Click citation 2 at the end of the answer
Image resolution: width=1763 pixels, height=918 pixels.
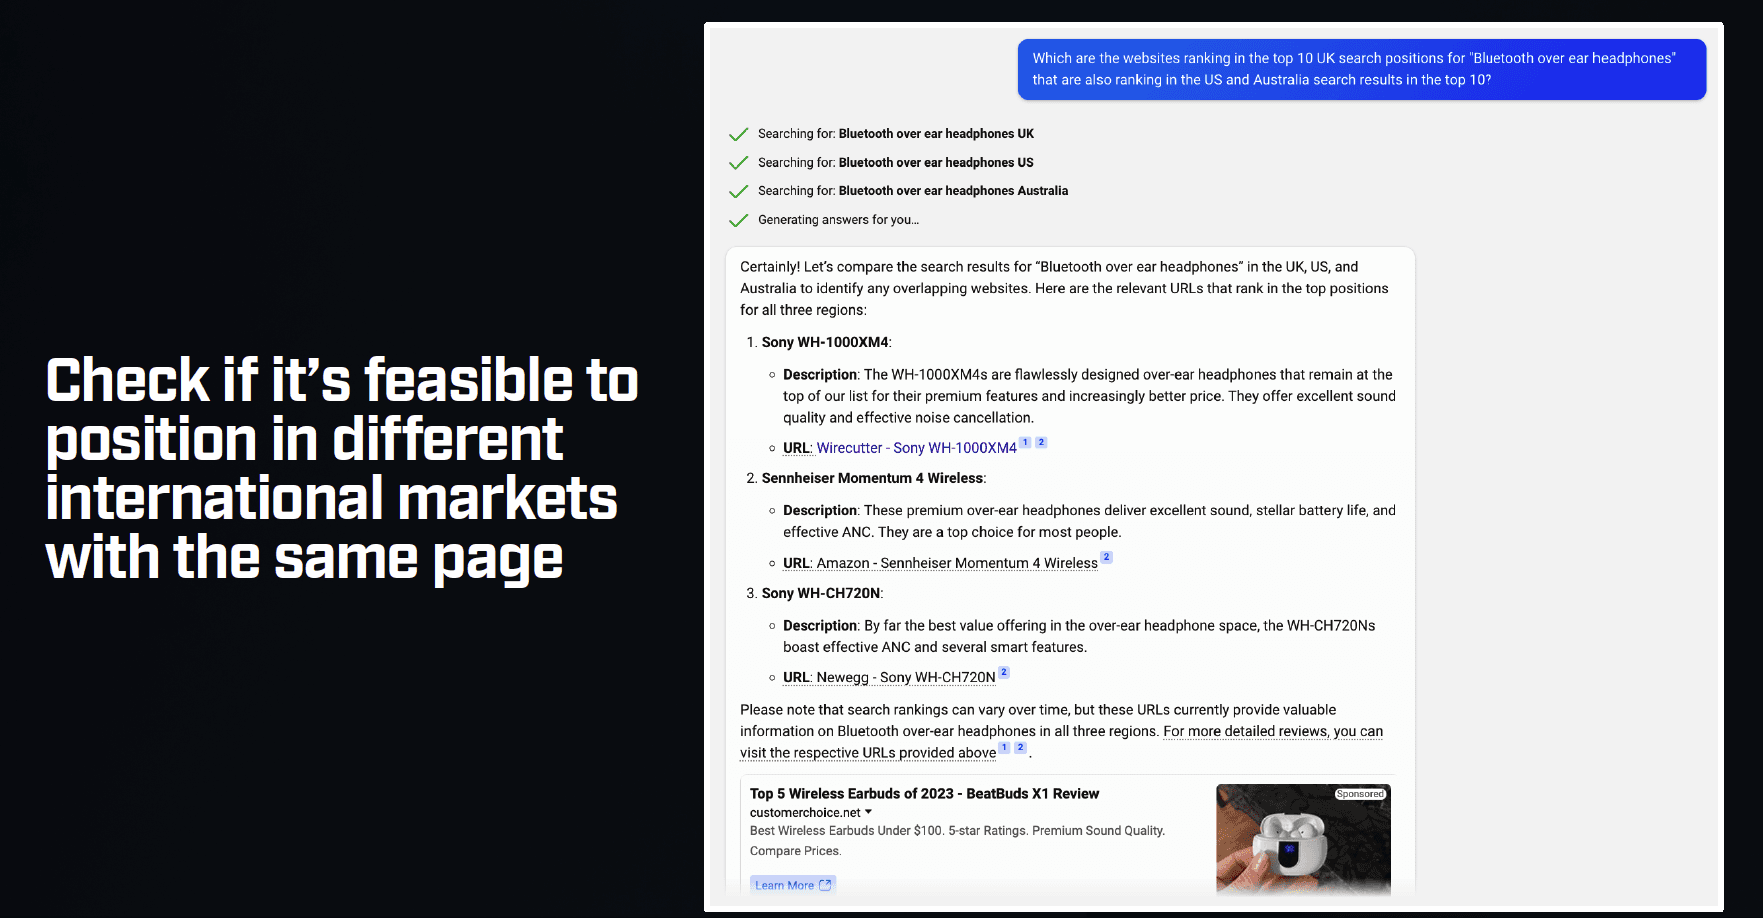(1019, 747)
